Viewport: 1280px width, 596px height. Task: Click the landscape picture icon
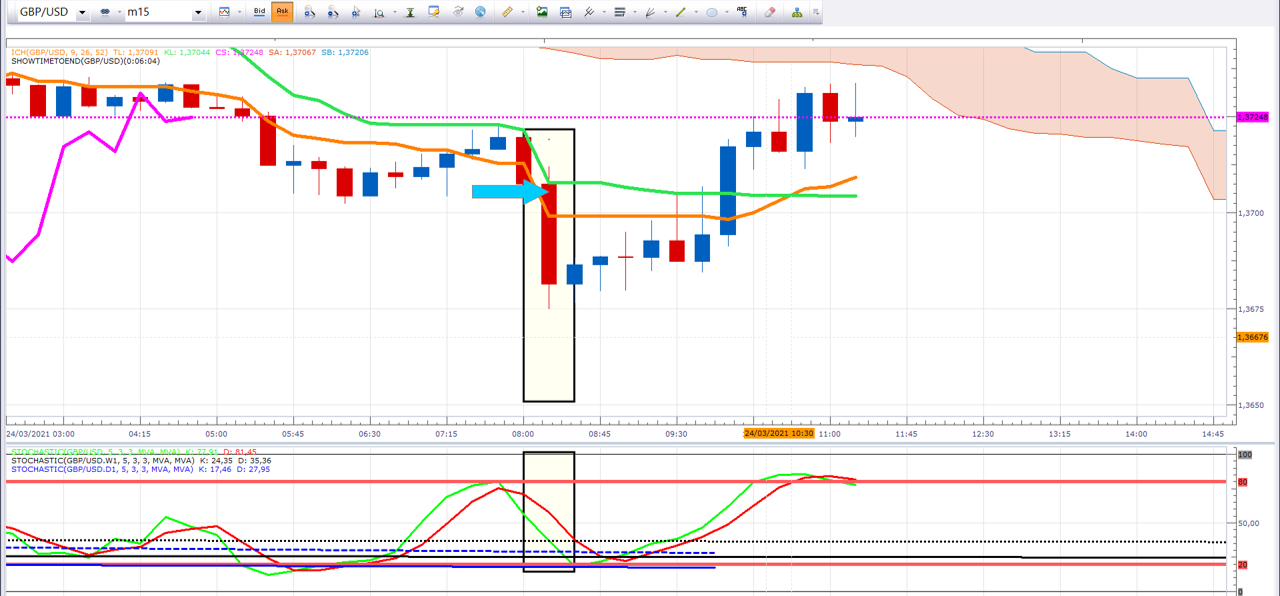pos(542,12)
